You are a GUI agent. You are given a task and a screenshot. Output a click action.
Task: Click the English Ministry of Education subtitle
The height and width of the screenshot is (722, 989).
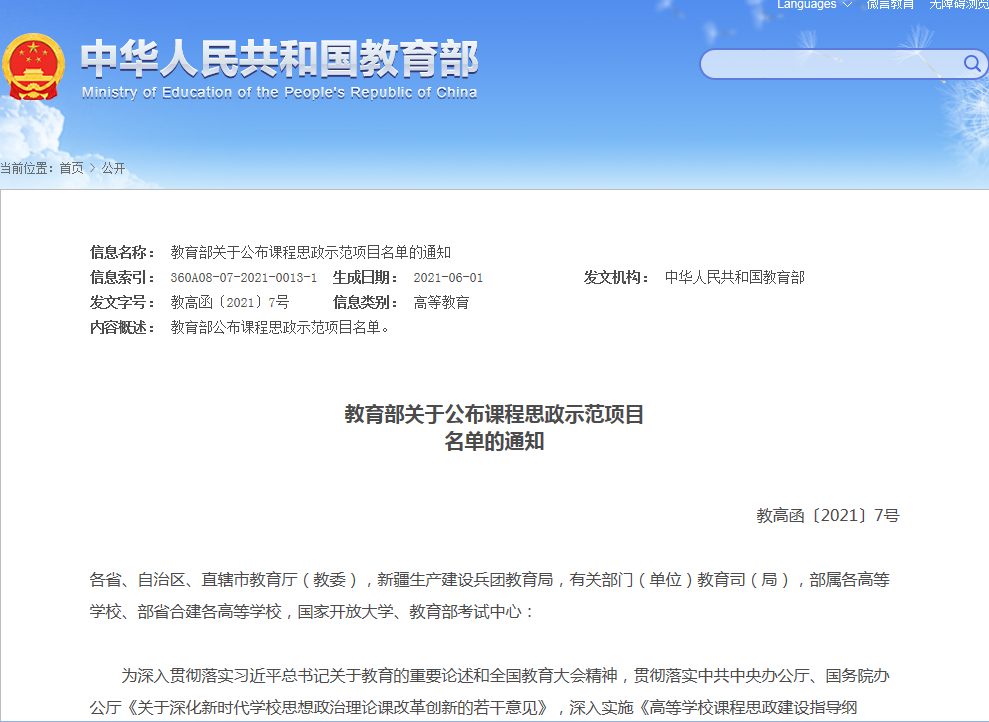pyautogui.click(x=279, y=93)
